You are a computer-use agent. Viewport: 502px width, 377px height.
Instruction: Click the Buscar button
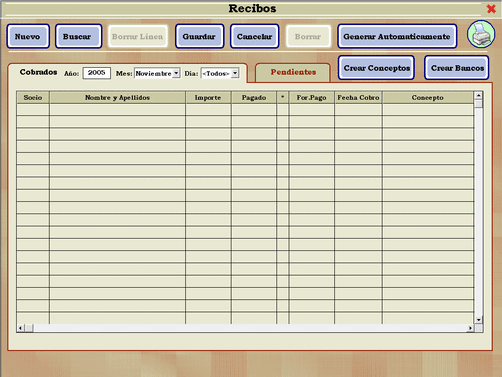(78, 36)
